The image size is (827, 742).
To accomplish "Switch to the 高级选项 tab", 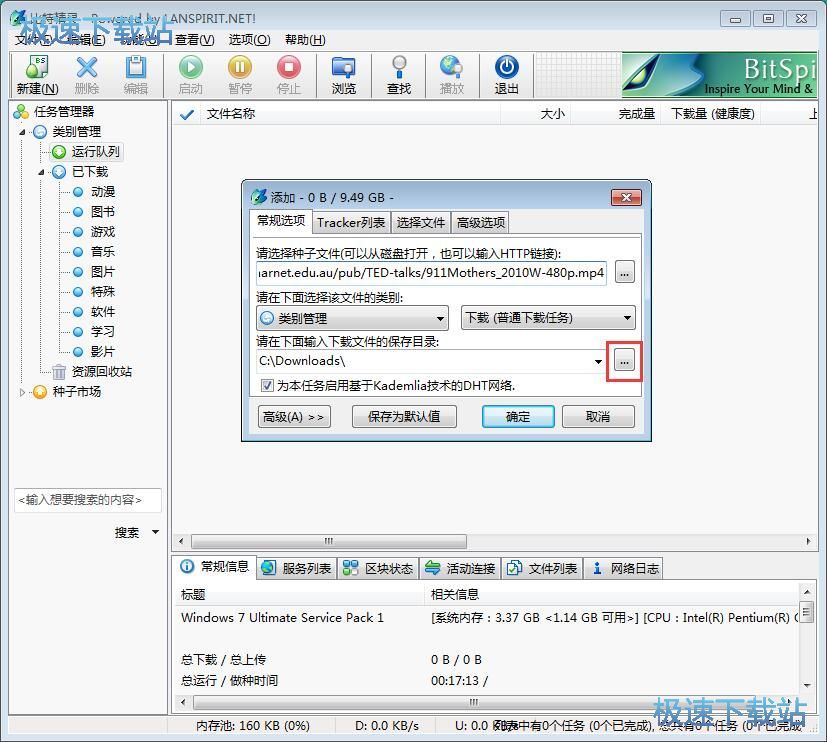I will [480, 223].
